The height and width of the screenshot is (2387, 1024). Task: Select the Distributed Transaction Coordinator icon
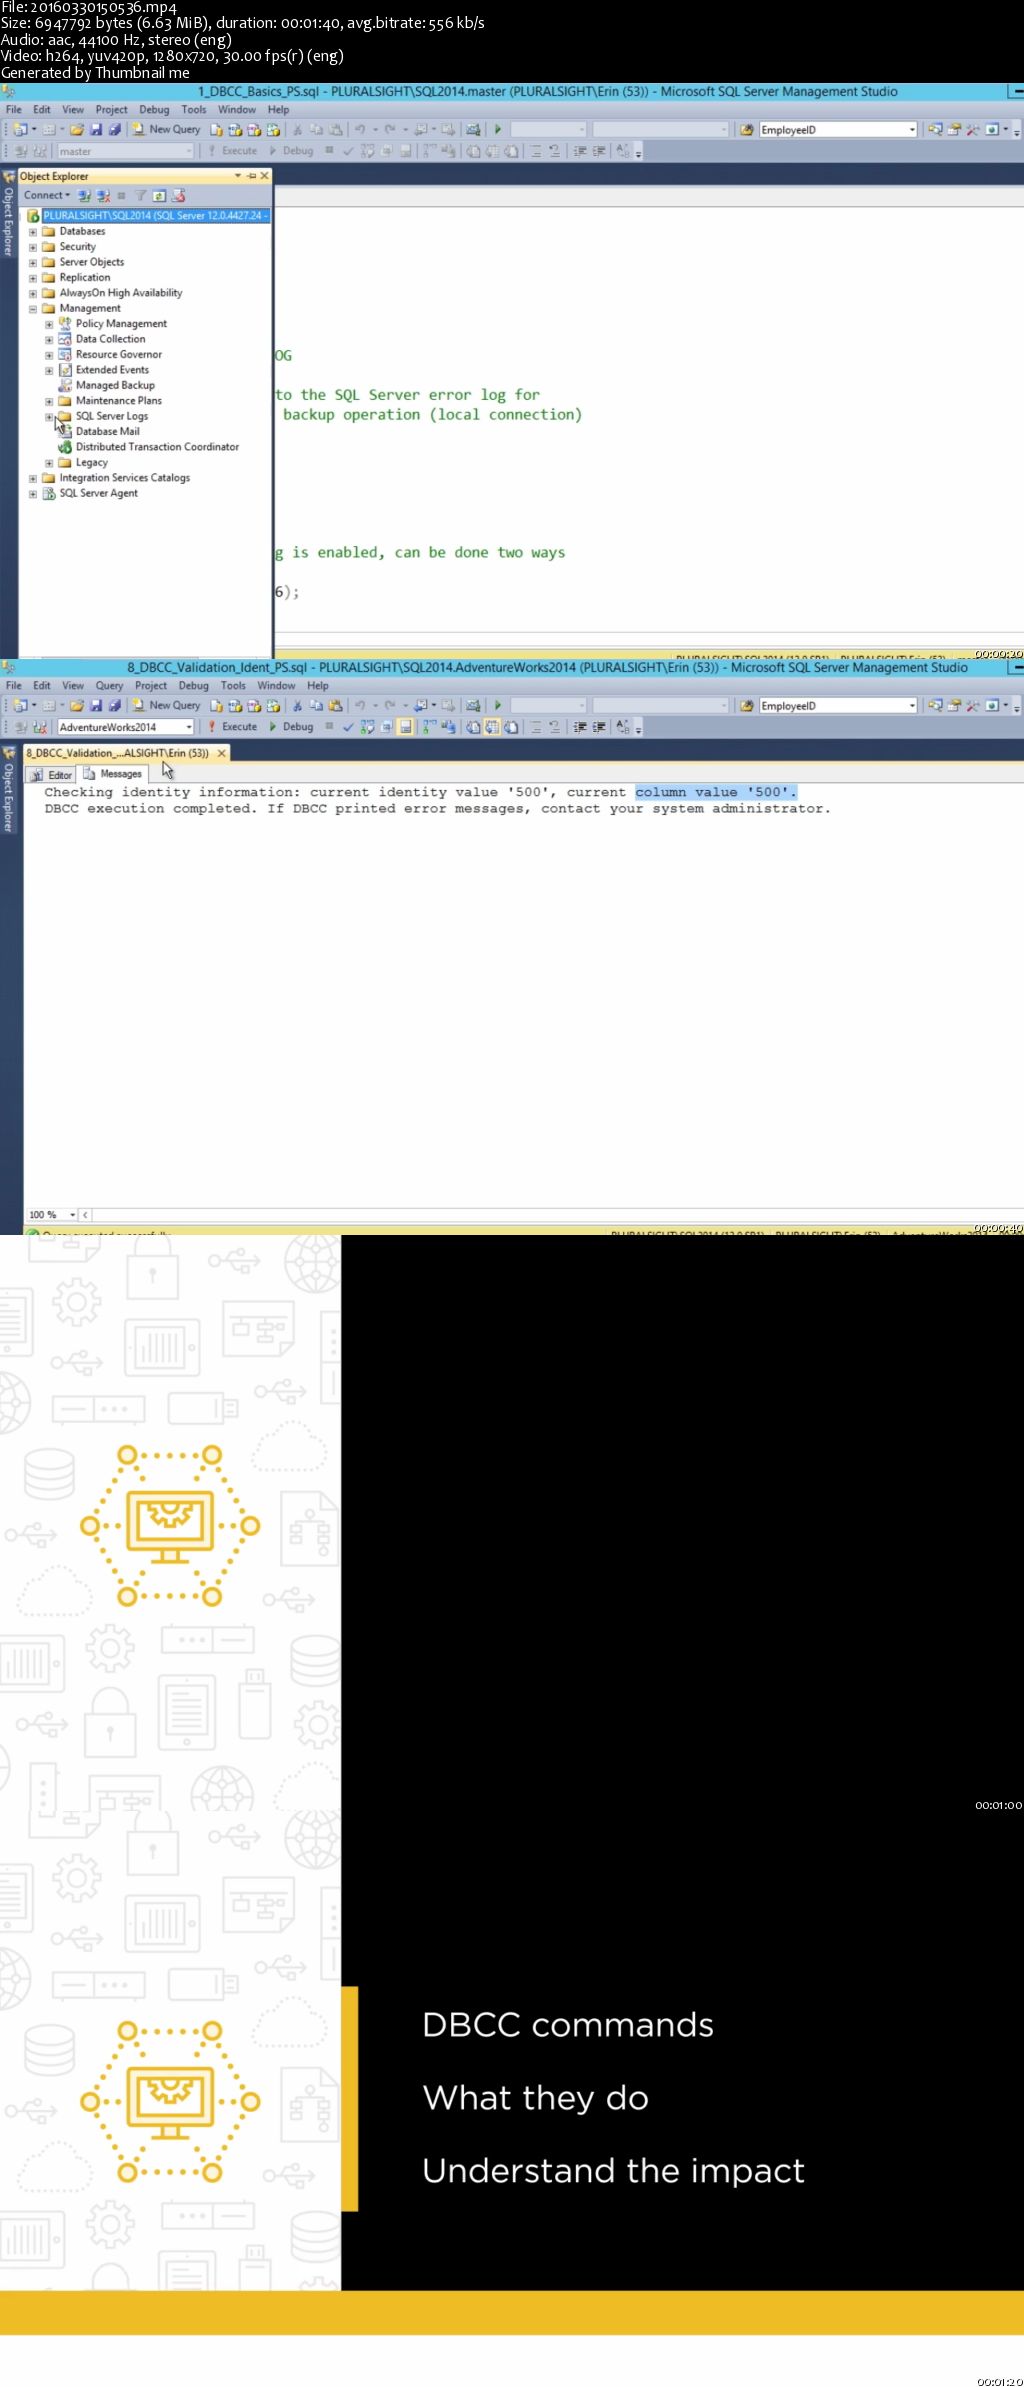click(65, 447)
